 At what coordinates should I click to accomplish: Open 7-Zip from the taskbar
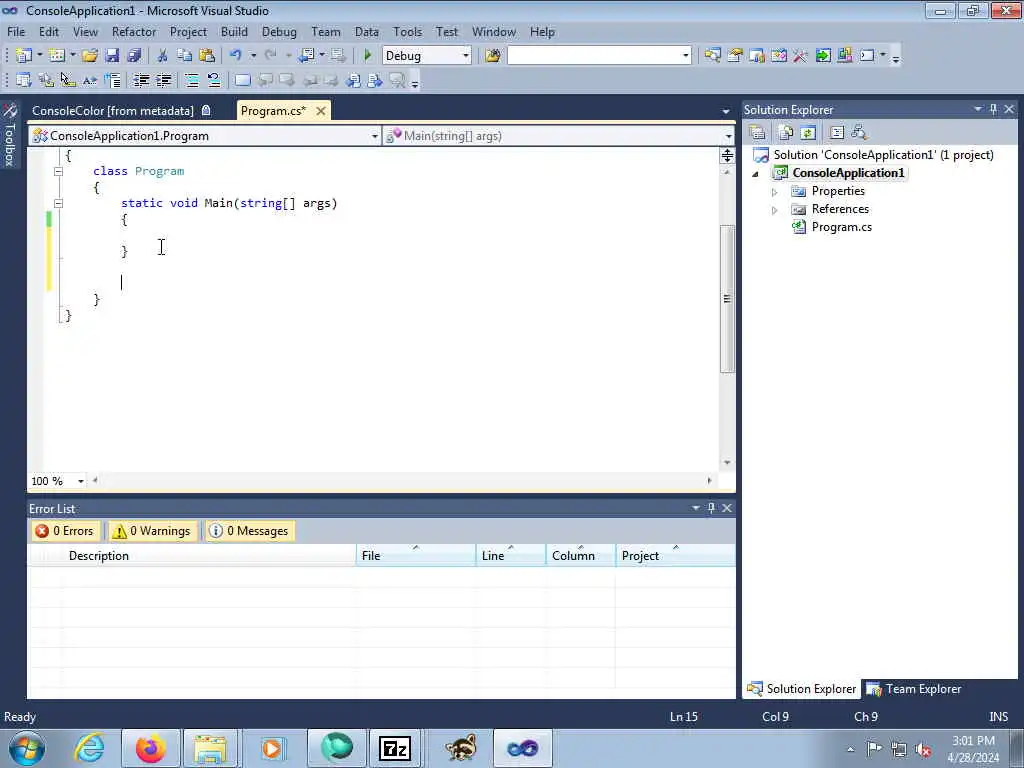coord(394,748)
